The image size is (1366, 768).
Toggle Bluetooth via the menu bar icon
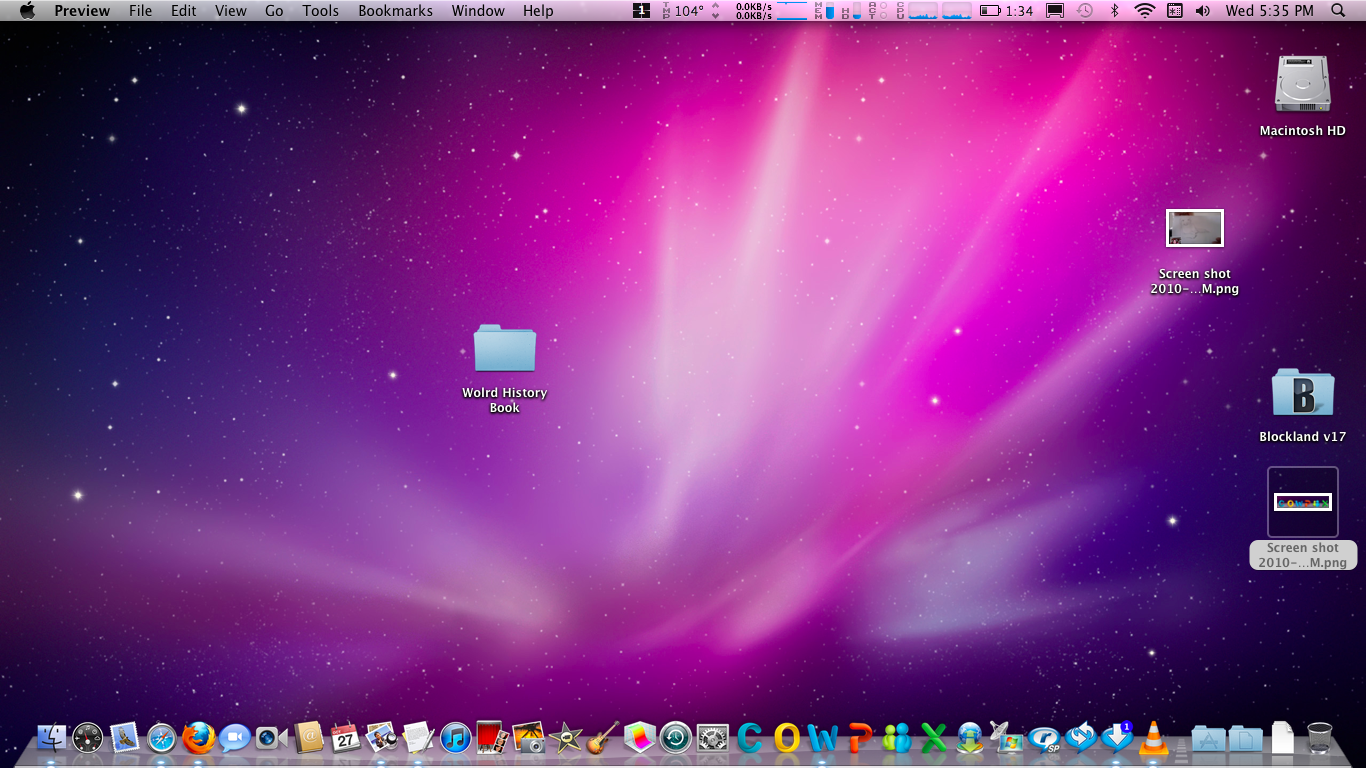coord(1114,12)
